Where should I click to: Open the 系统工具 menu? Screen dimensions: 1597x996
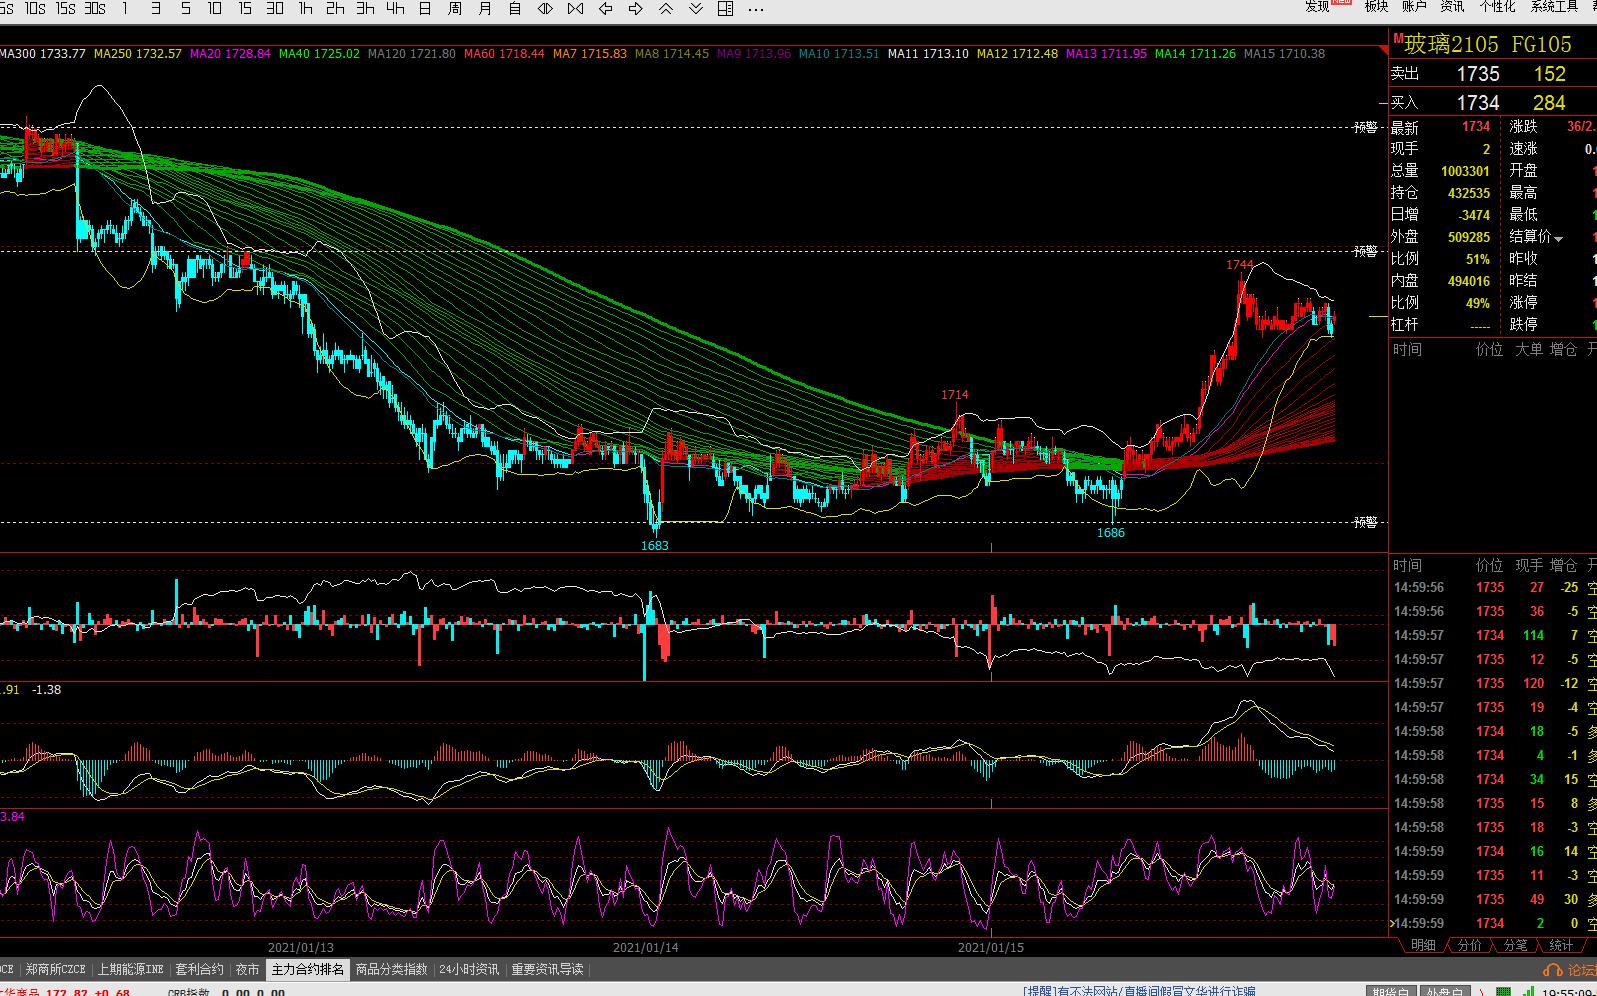pyautogui.click(x=1554, y=6)
